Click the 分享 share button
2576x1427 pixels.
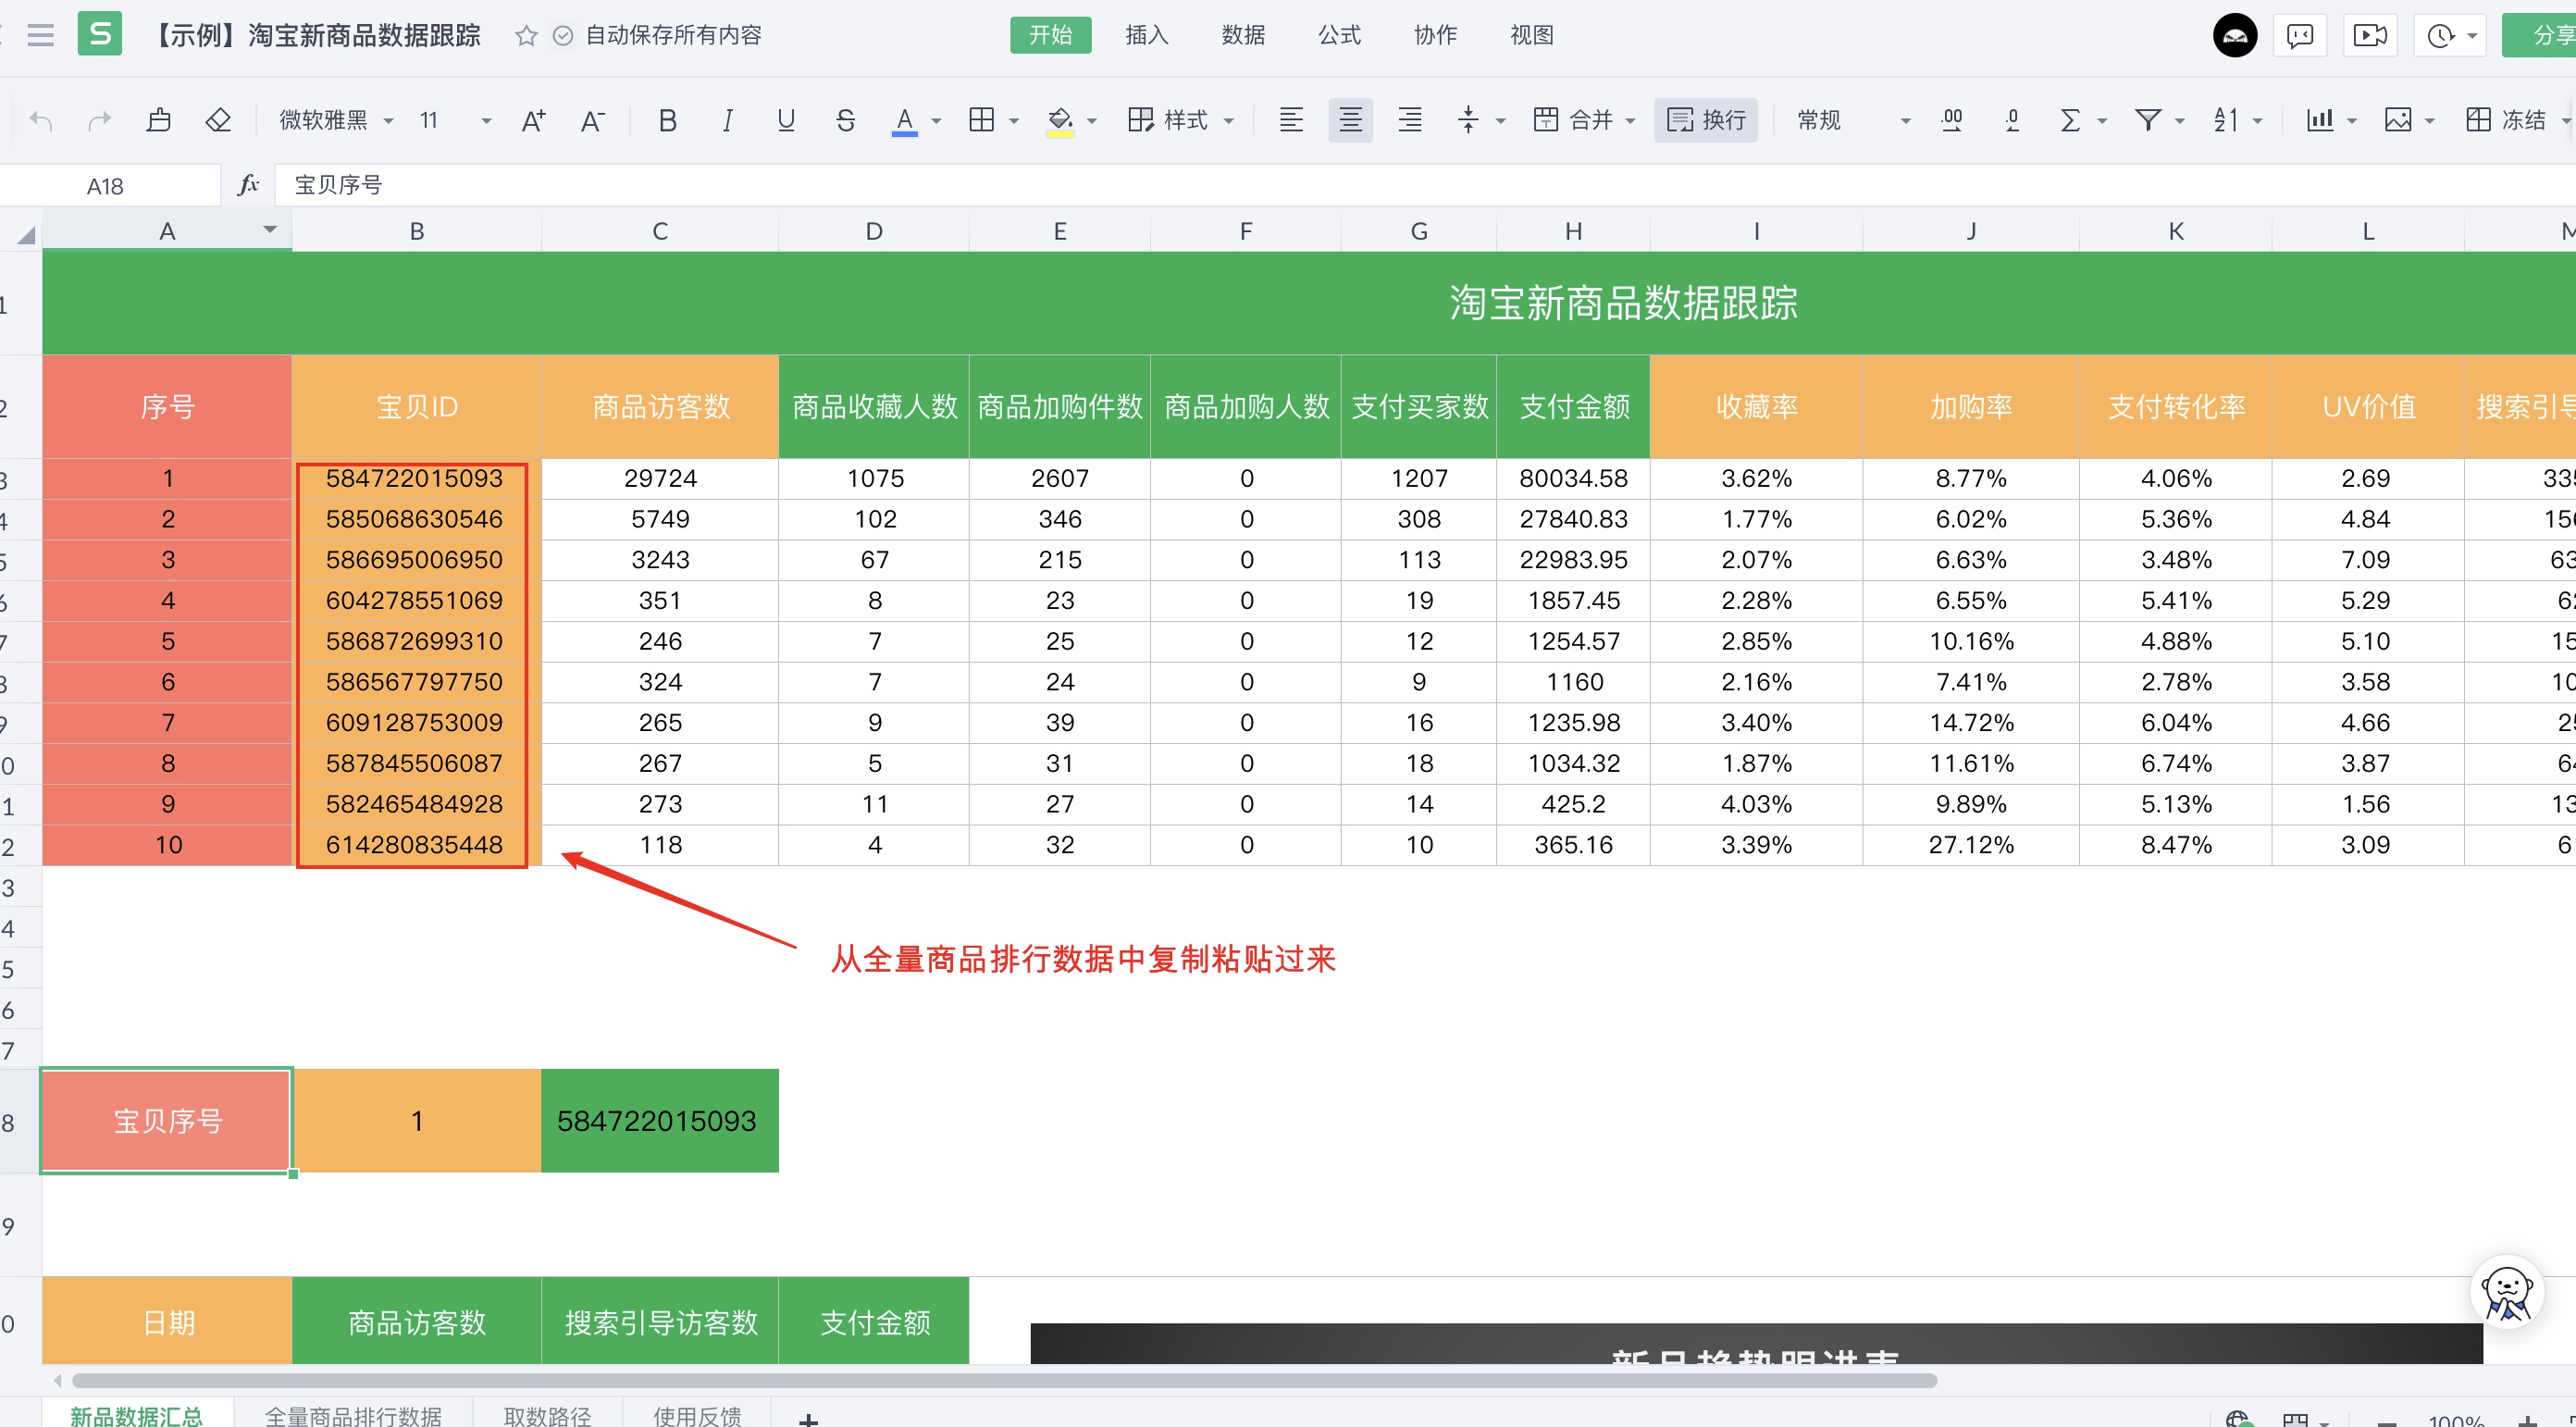2540,36
